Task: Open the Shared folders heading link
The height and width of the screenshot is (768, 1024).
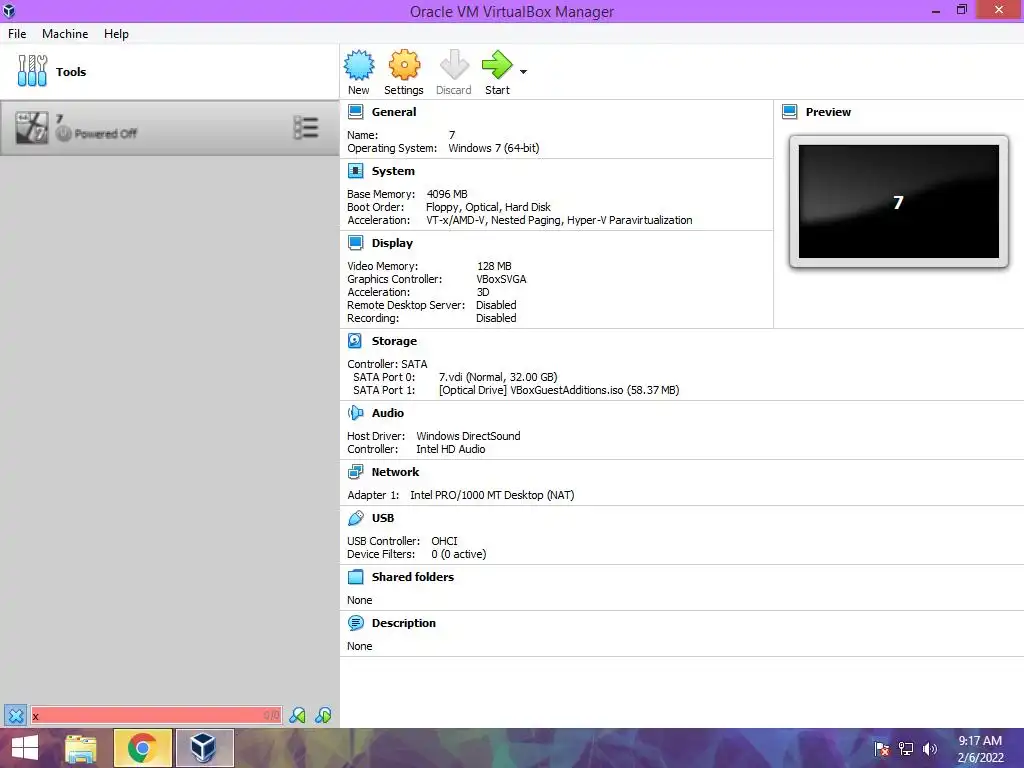Action: tap(413, 577)
